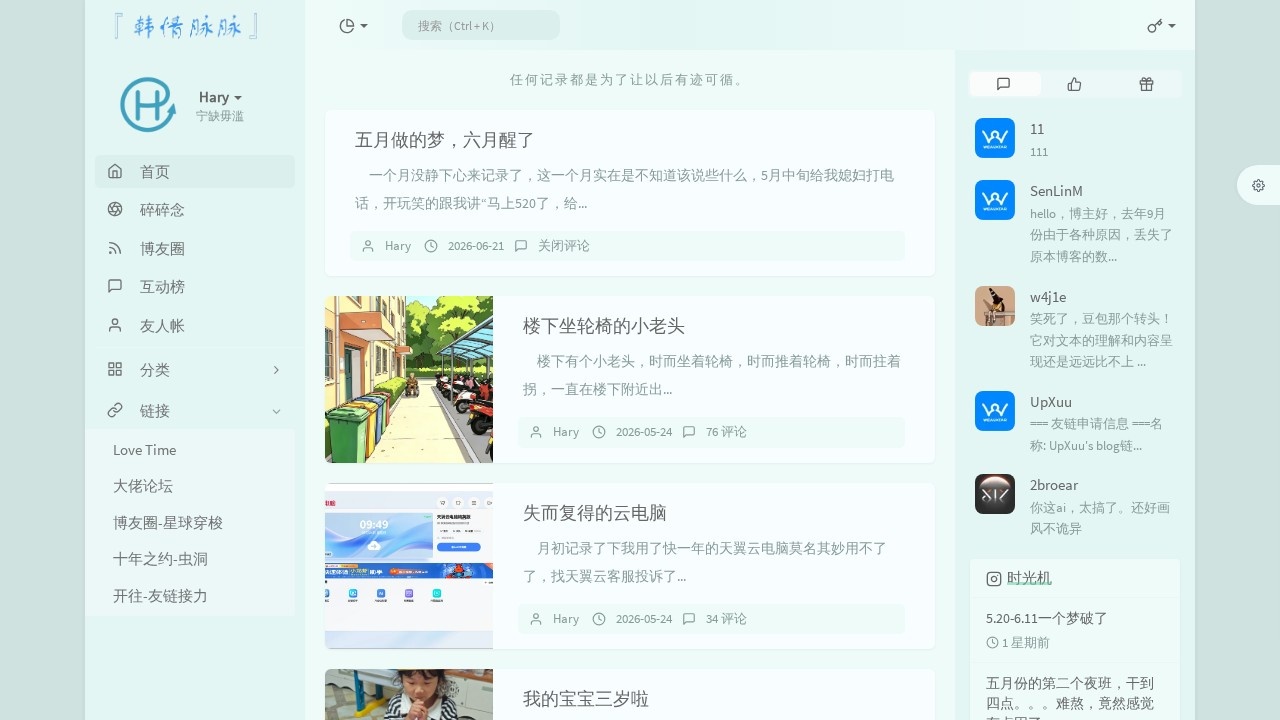1280x720 pixels.
Task: Switch to the gift box tab
Action: (1146, 84)
